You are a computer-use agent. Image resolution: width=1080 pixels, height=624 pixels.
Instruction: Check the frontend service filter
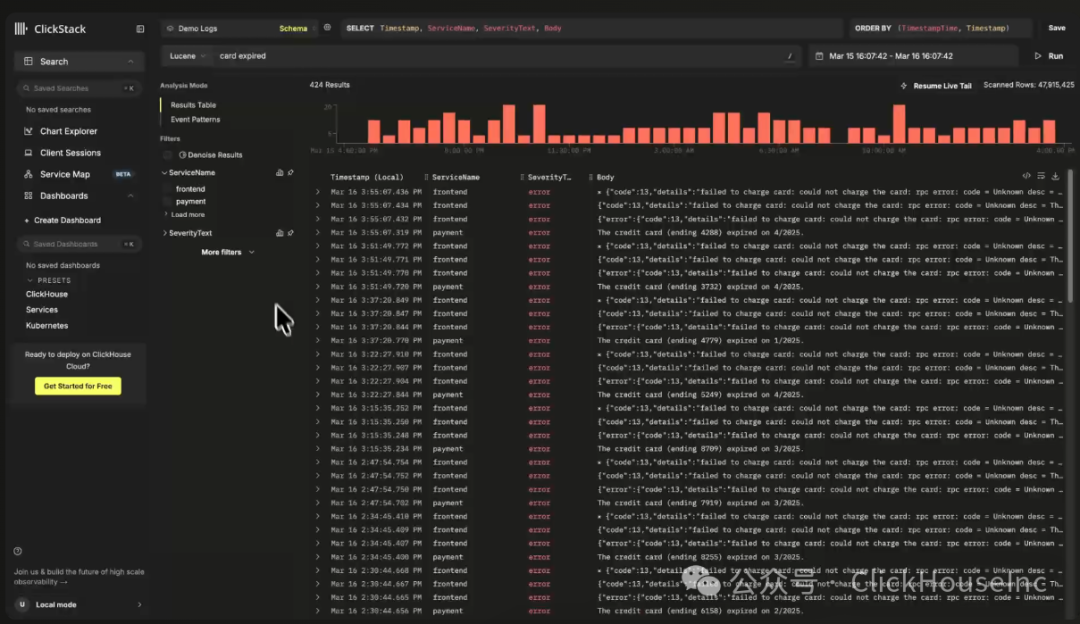167,189
